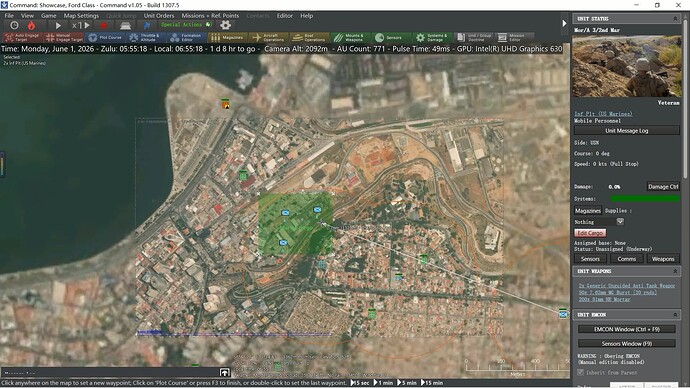Screen dimensions: 690x388
Task: Run simulation for 15 min
Action: tap(432, 383)
